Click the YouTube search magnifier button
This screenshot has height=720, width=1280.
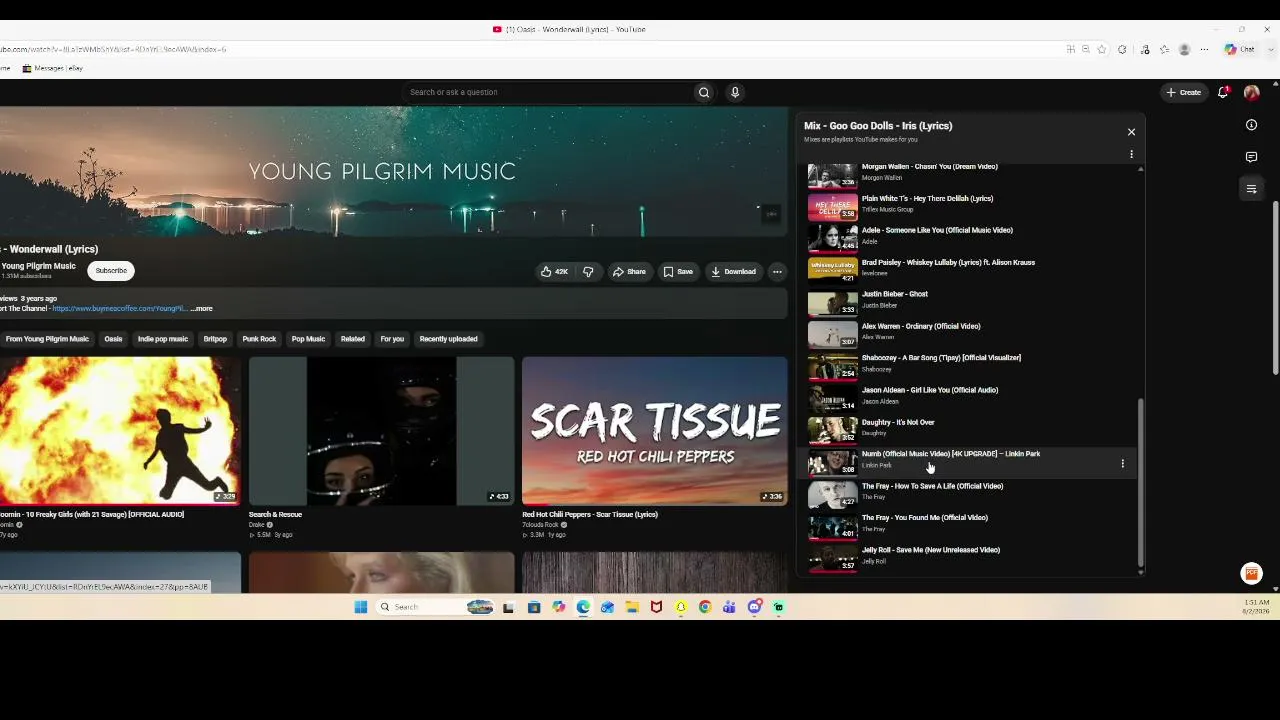click(x=704, y=92)
